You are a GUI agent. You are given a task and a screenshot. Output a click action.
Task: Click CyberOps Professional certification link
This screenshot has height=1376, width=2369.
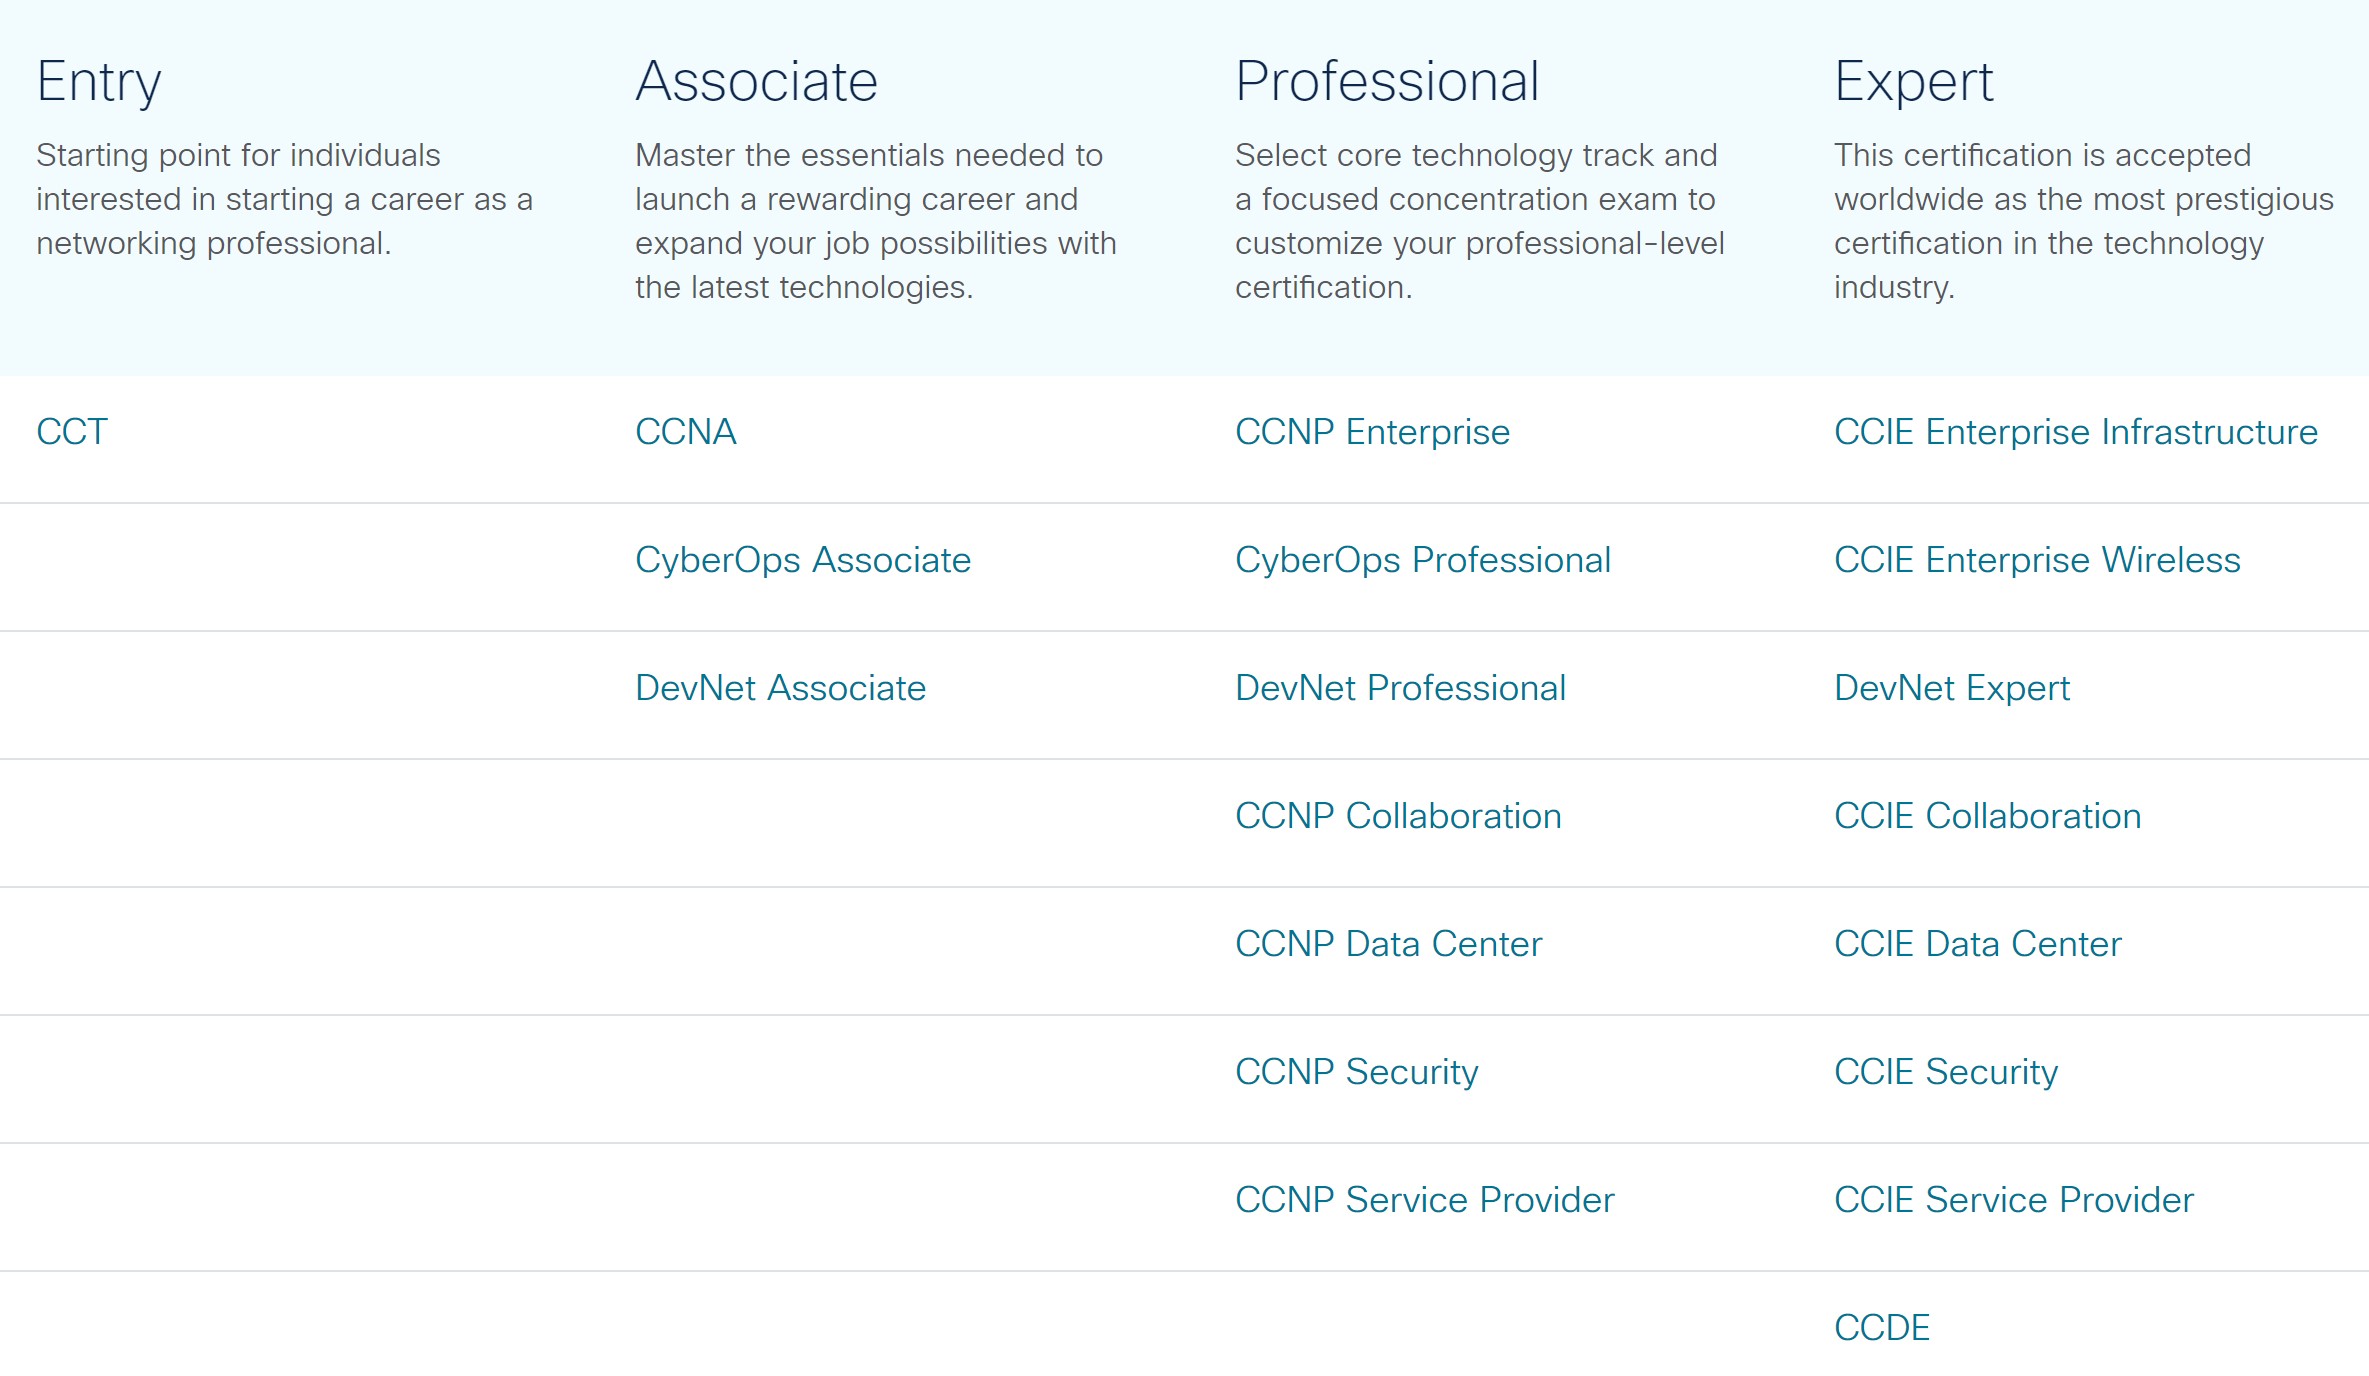[x=1423, y=560]
